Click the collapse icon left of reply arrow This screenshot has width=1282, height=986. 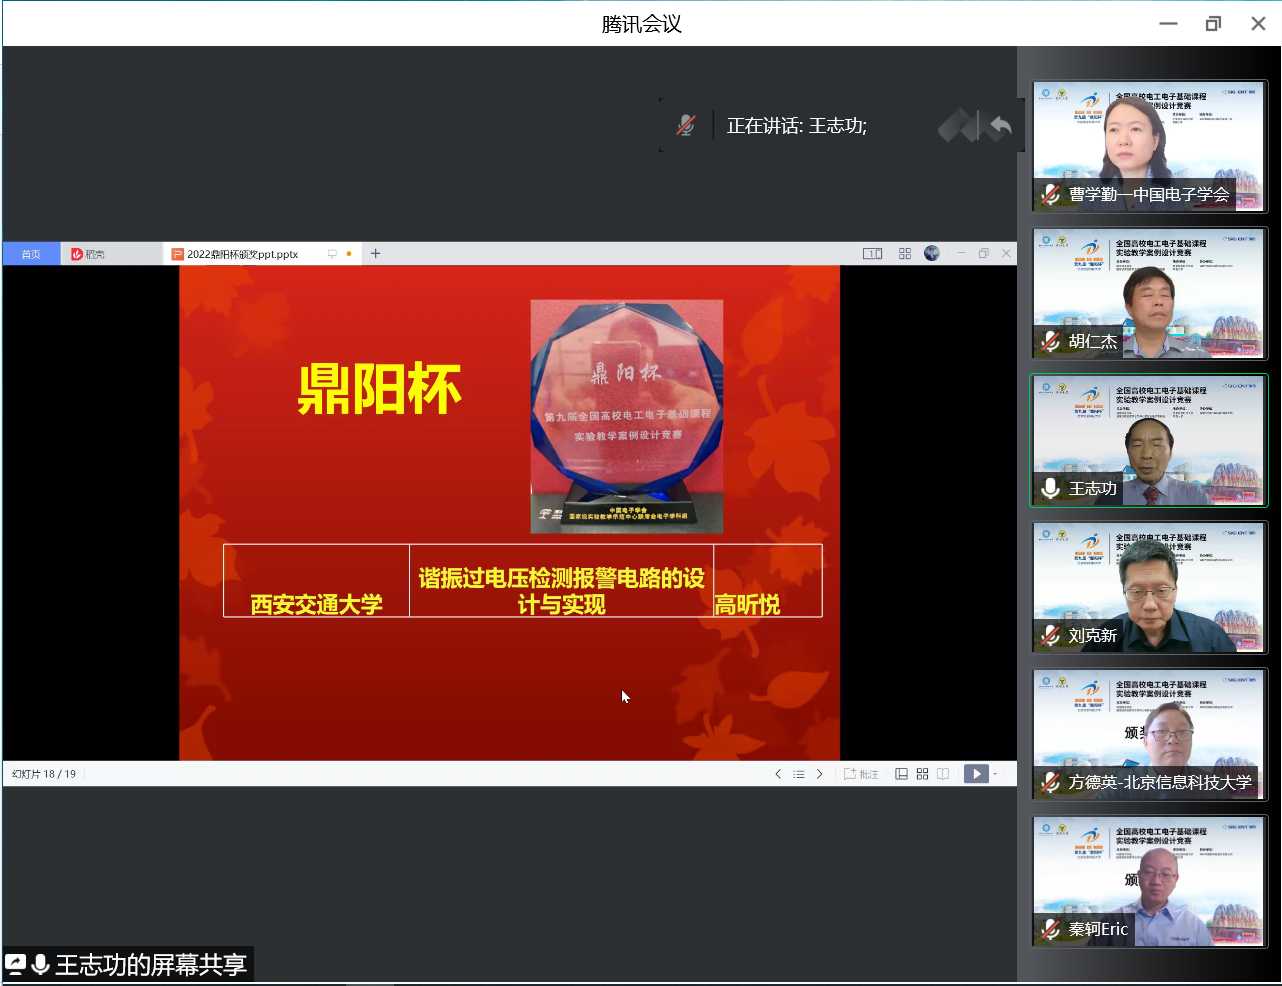click(x=957, y=126)
